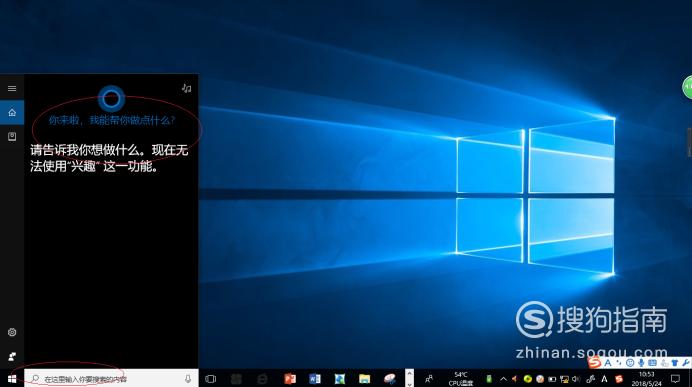Select the Cortana Home icon
This screenshot has width=692, height=387.
[x=12, y=113]
